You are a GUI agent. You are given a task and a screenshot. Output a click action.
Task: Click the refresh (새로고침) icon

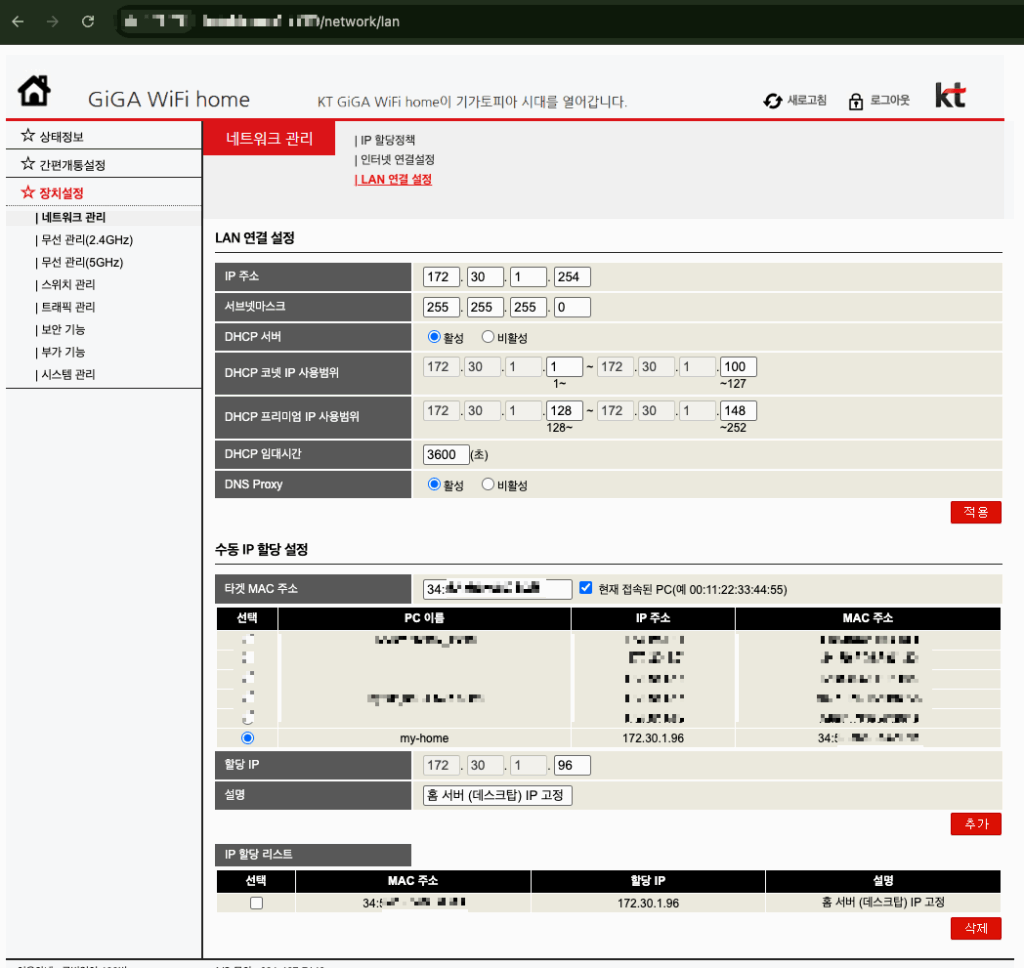[771, 101]
